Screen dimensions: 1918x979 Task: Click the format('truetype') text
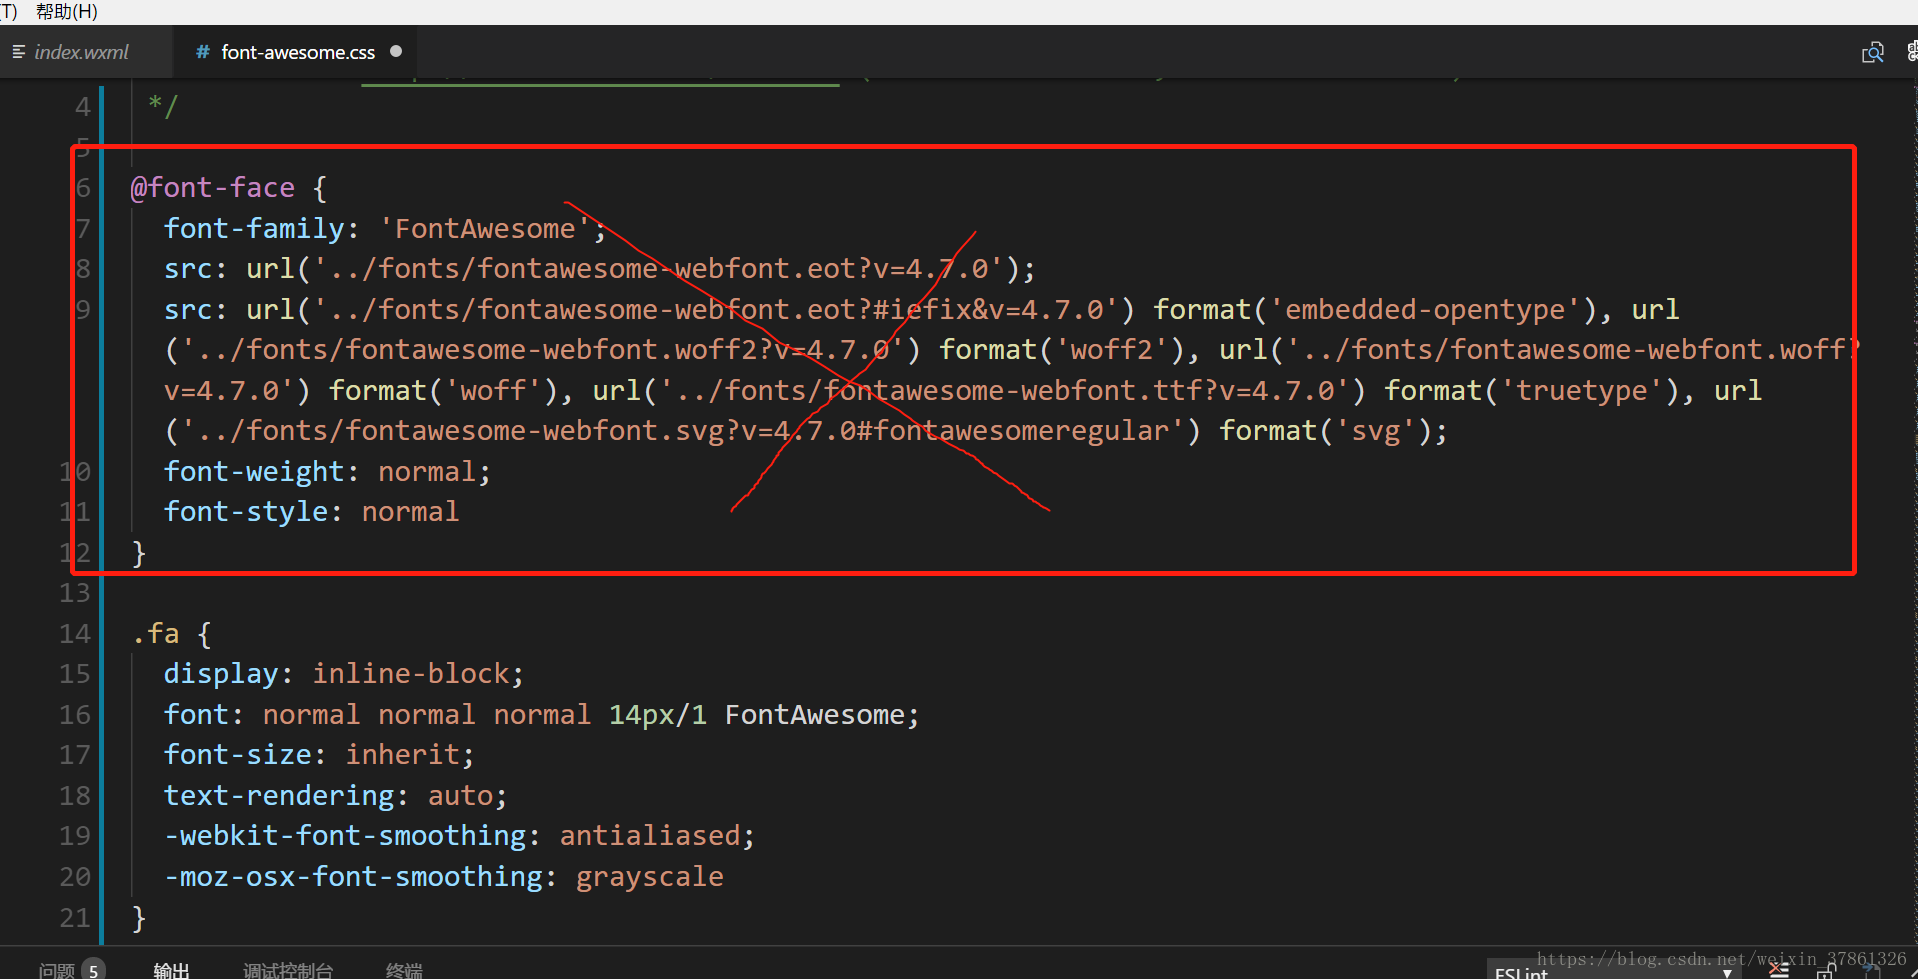click(x=1531, y=391)
